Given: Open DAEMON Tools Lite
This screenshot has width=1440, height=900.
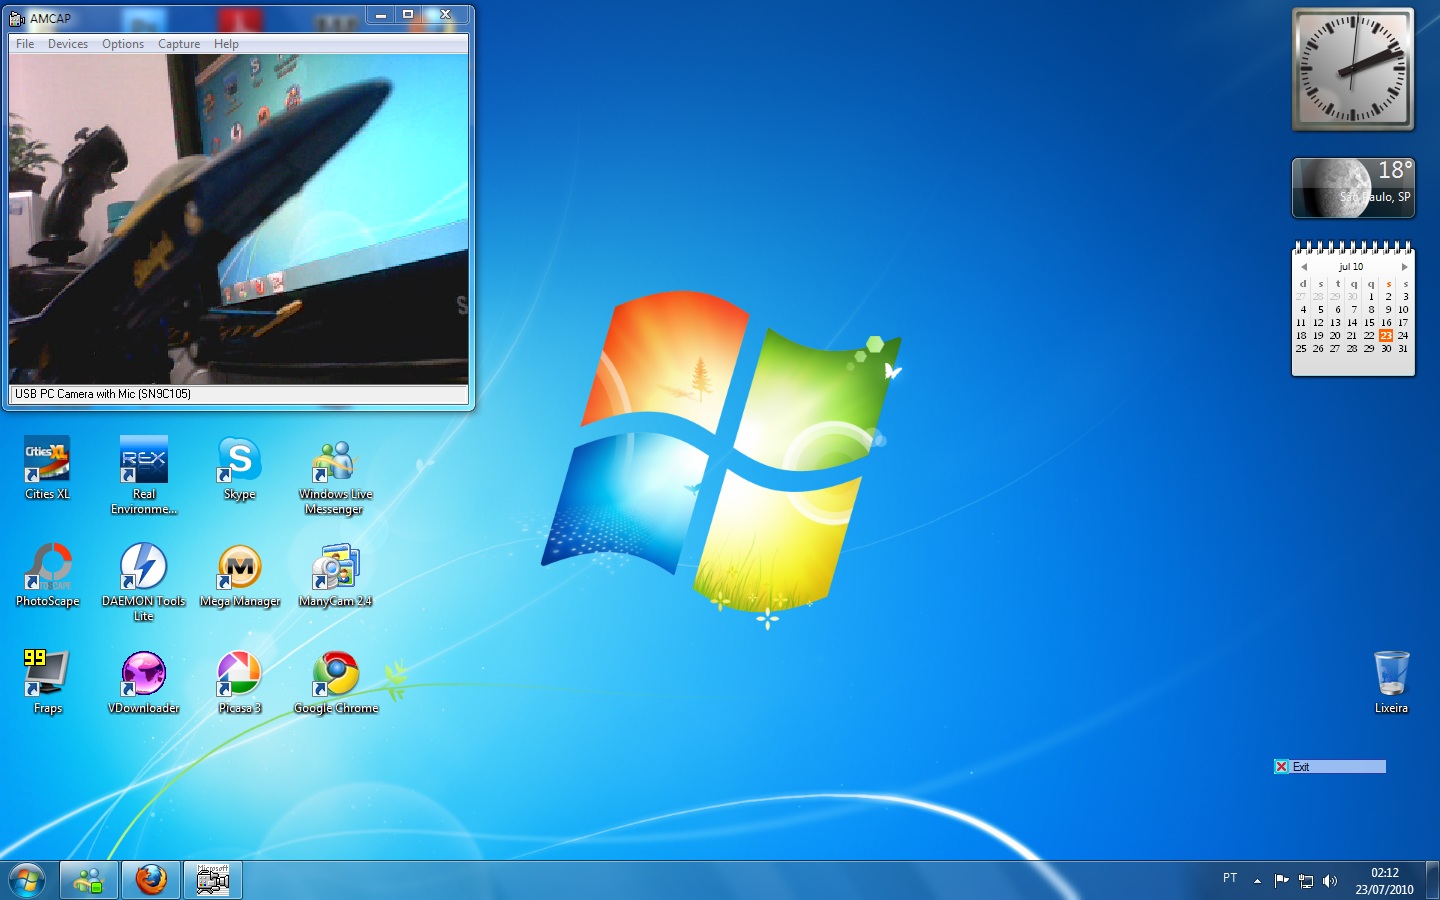Looking at the screenshot, I should (x=143, y=565).
